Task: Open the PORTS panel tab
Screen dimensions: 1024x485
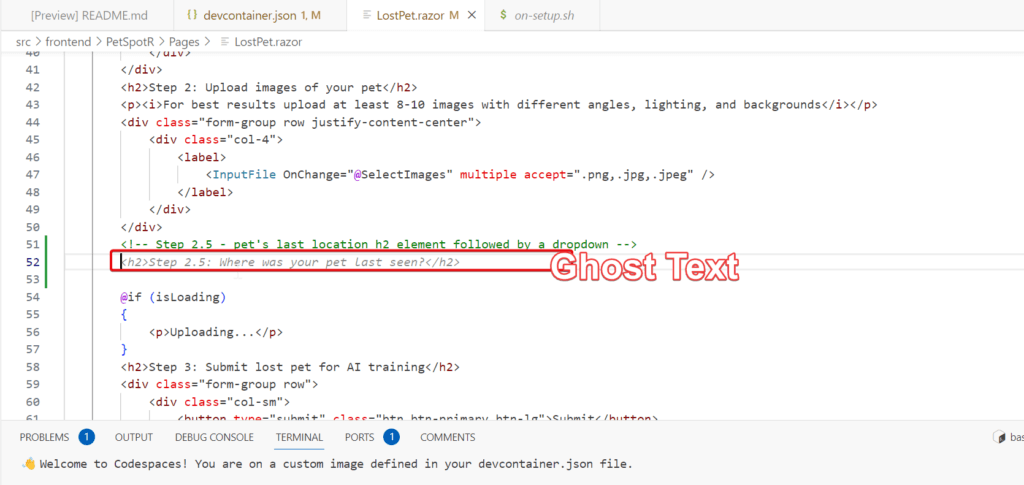Action: [x=360, y=437]
